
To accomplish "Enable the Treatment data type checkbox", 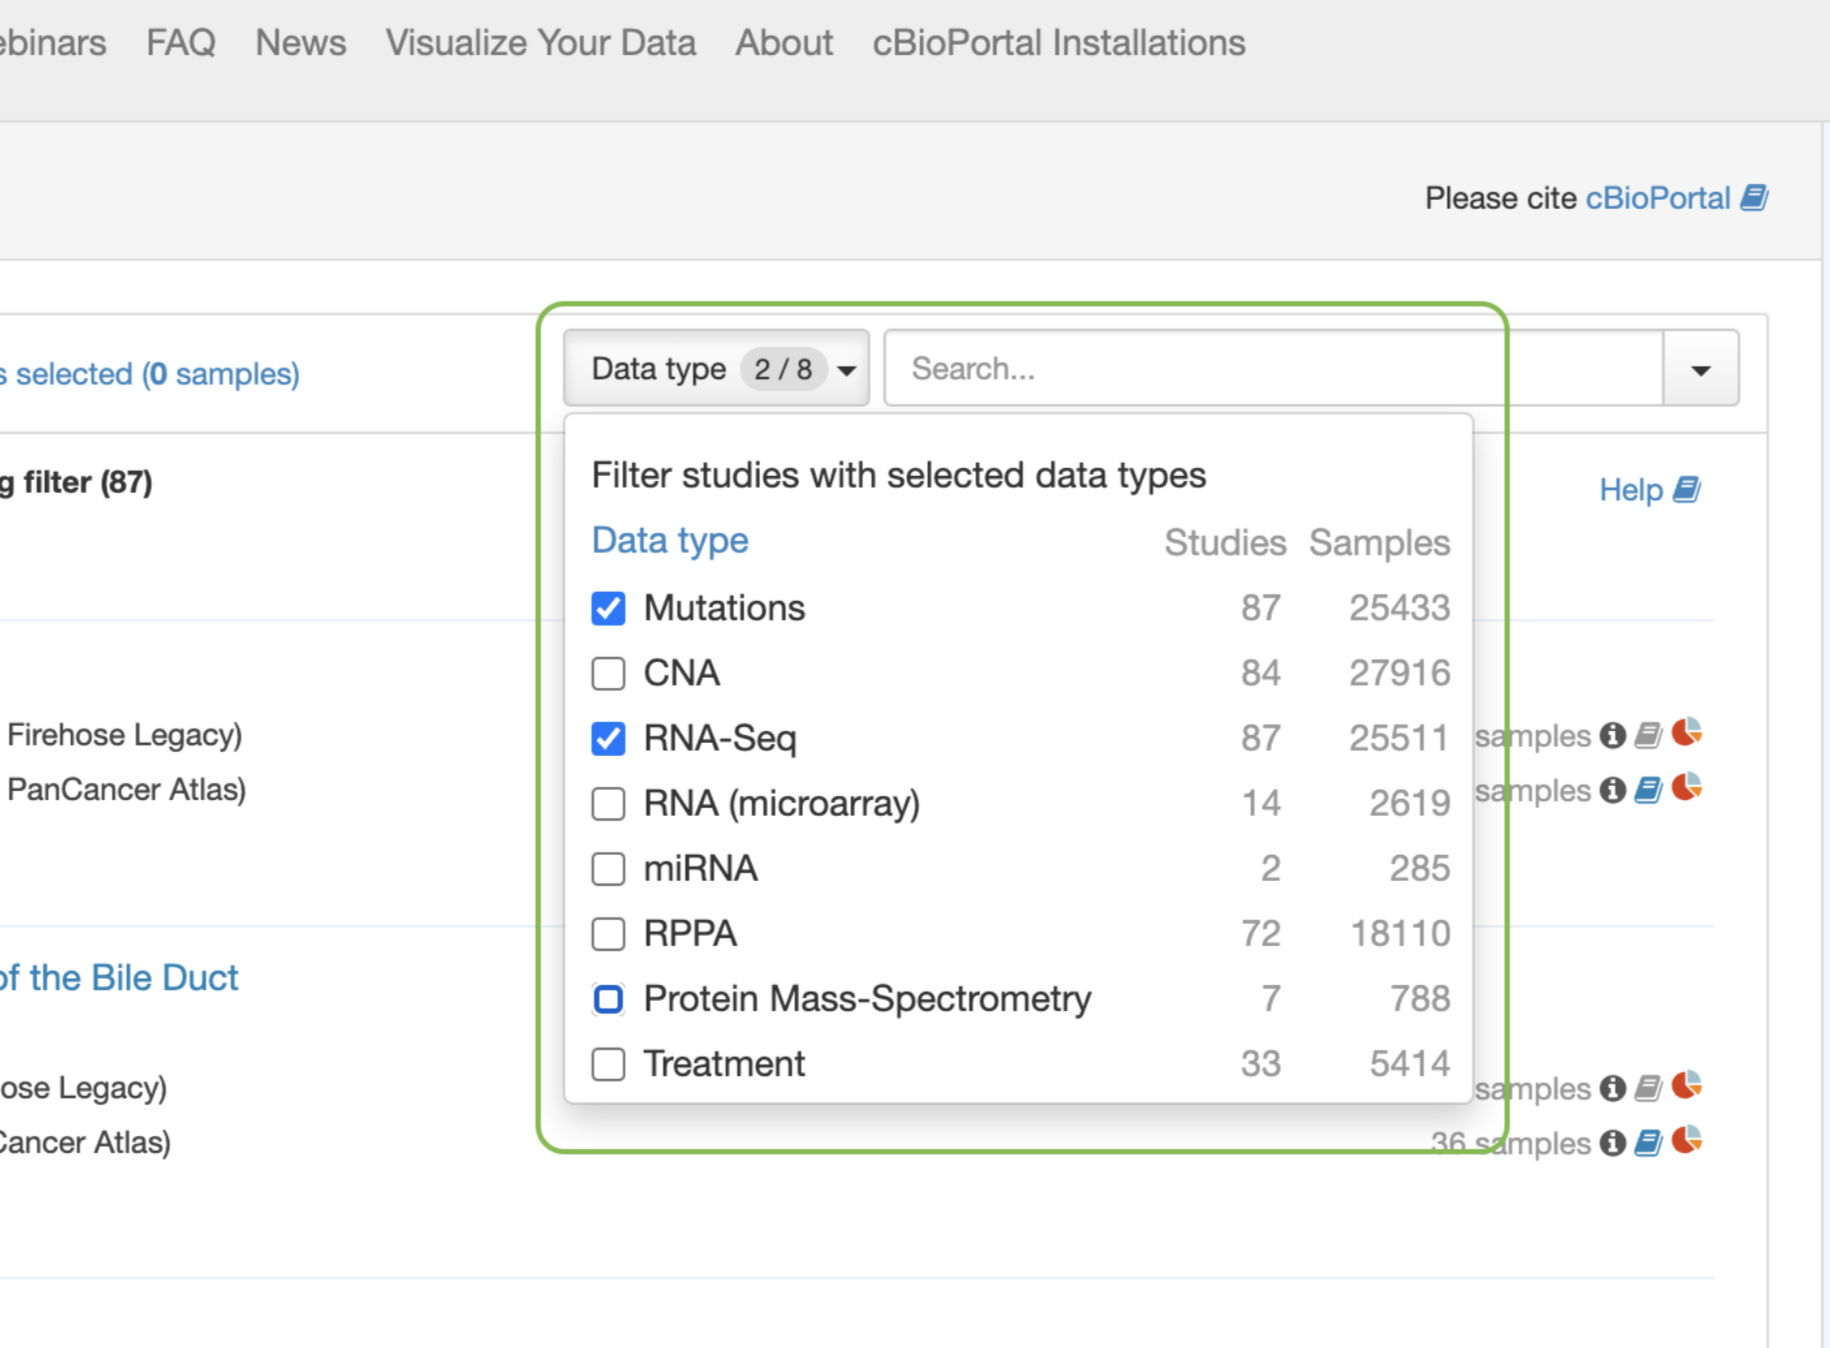I will pyautogui.click(x=608, y=1063).
